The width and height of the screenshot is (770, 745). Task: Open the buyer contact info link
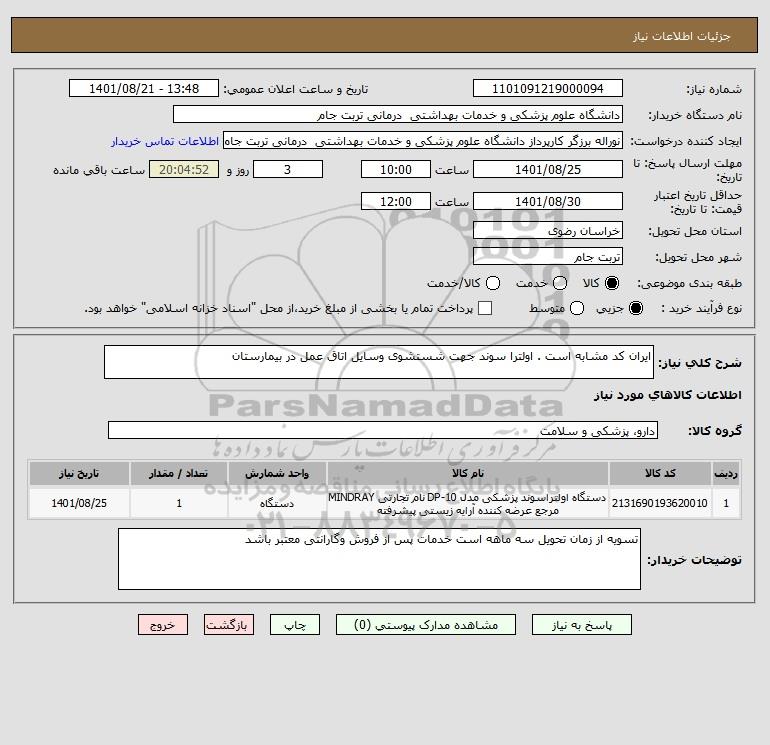[x=165, y=141]
